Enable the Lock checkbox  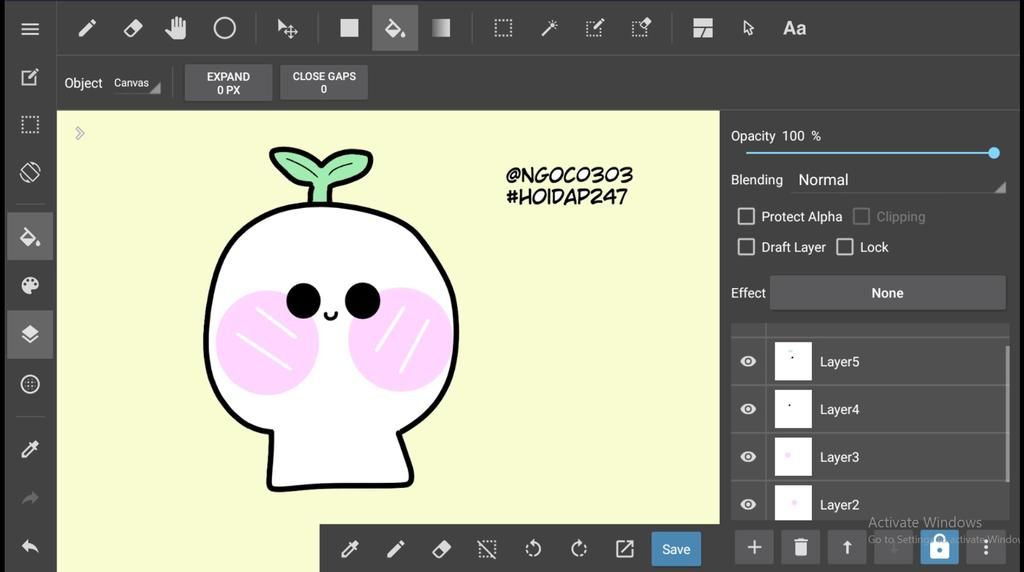tap(844, 247)
